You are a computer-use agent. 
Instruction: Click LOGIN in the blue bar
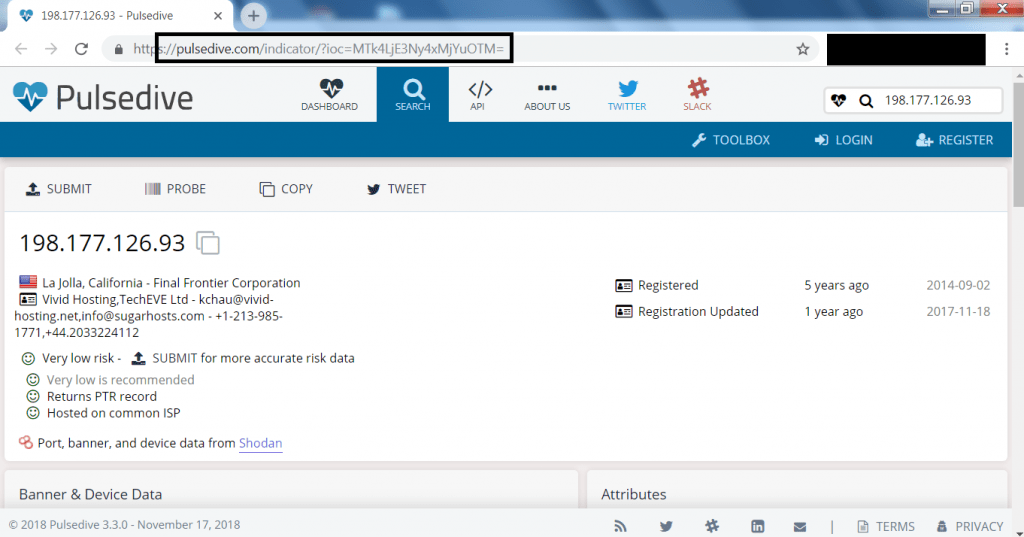point(843,140)
